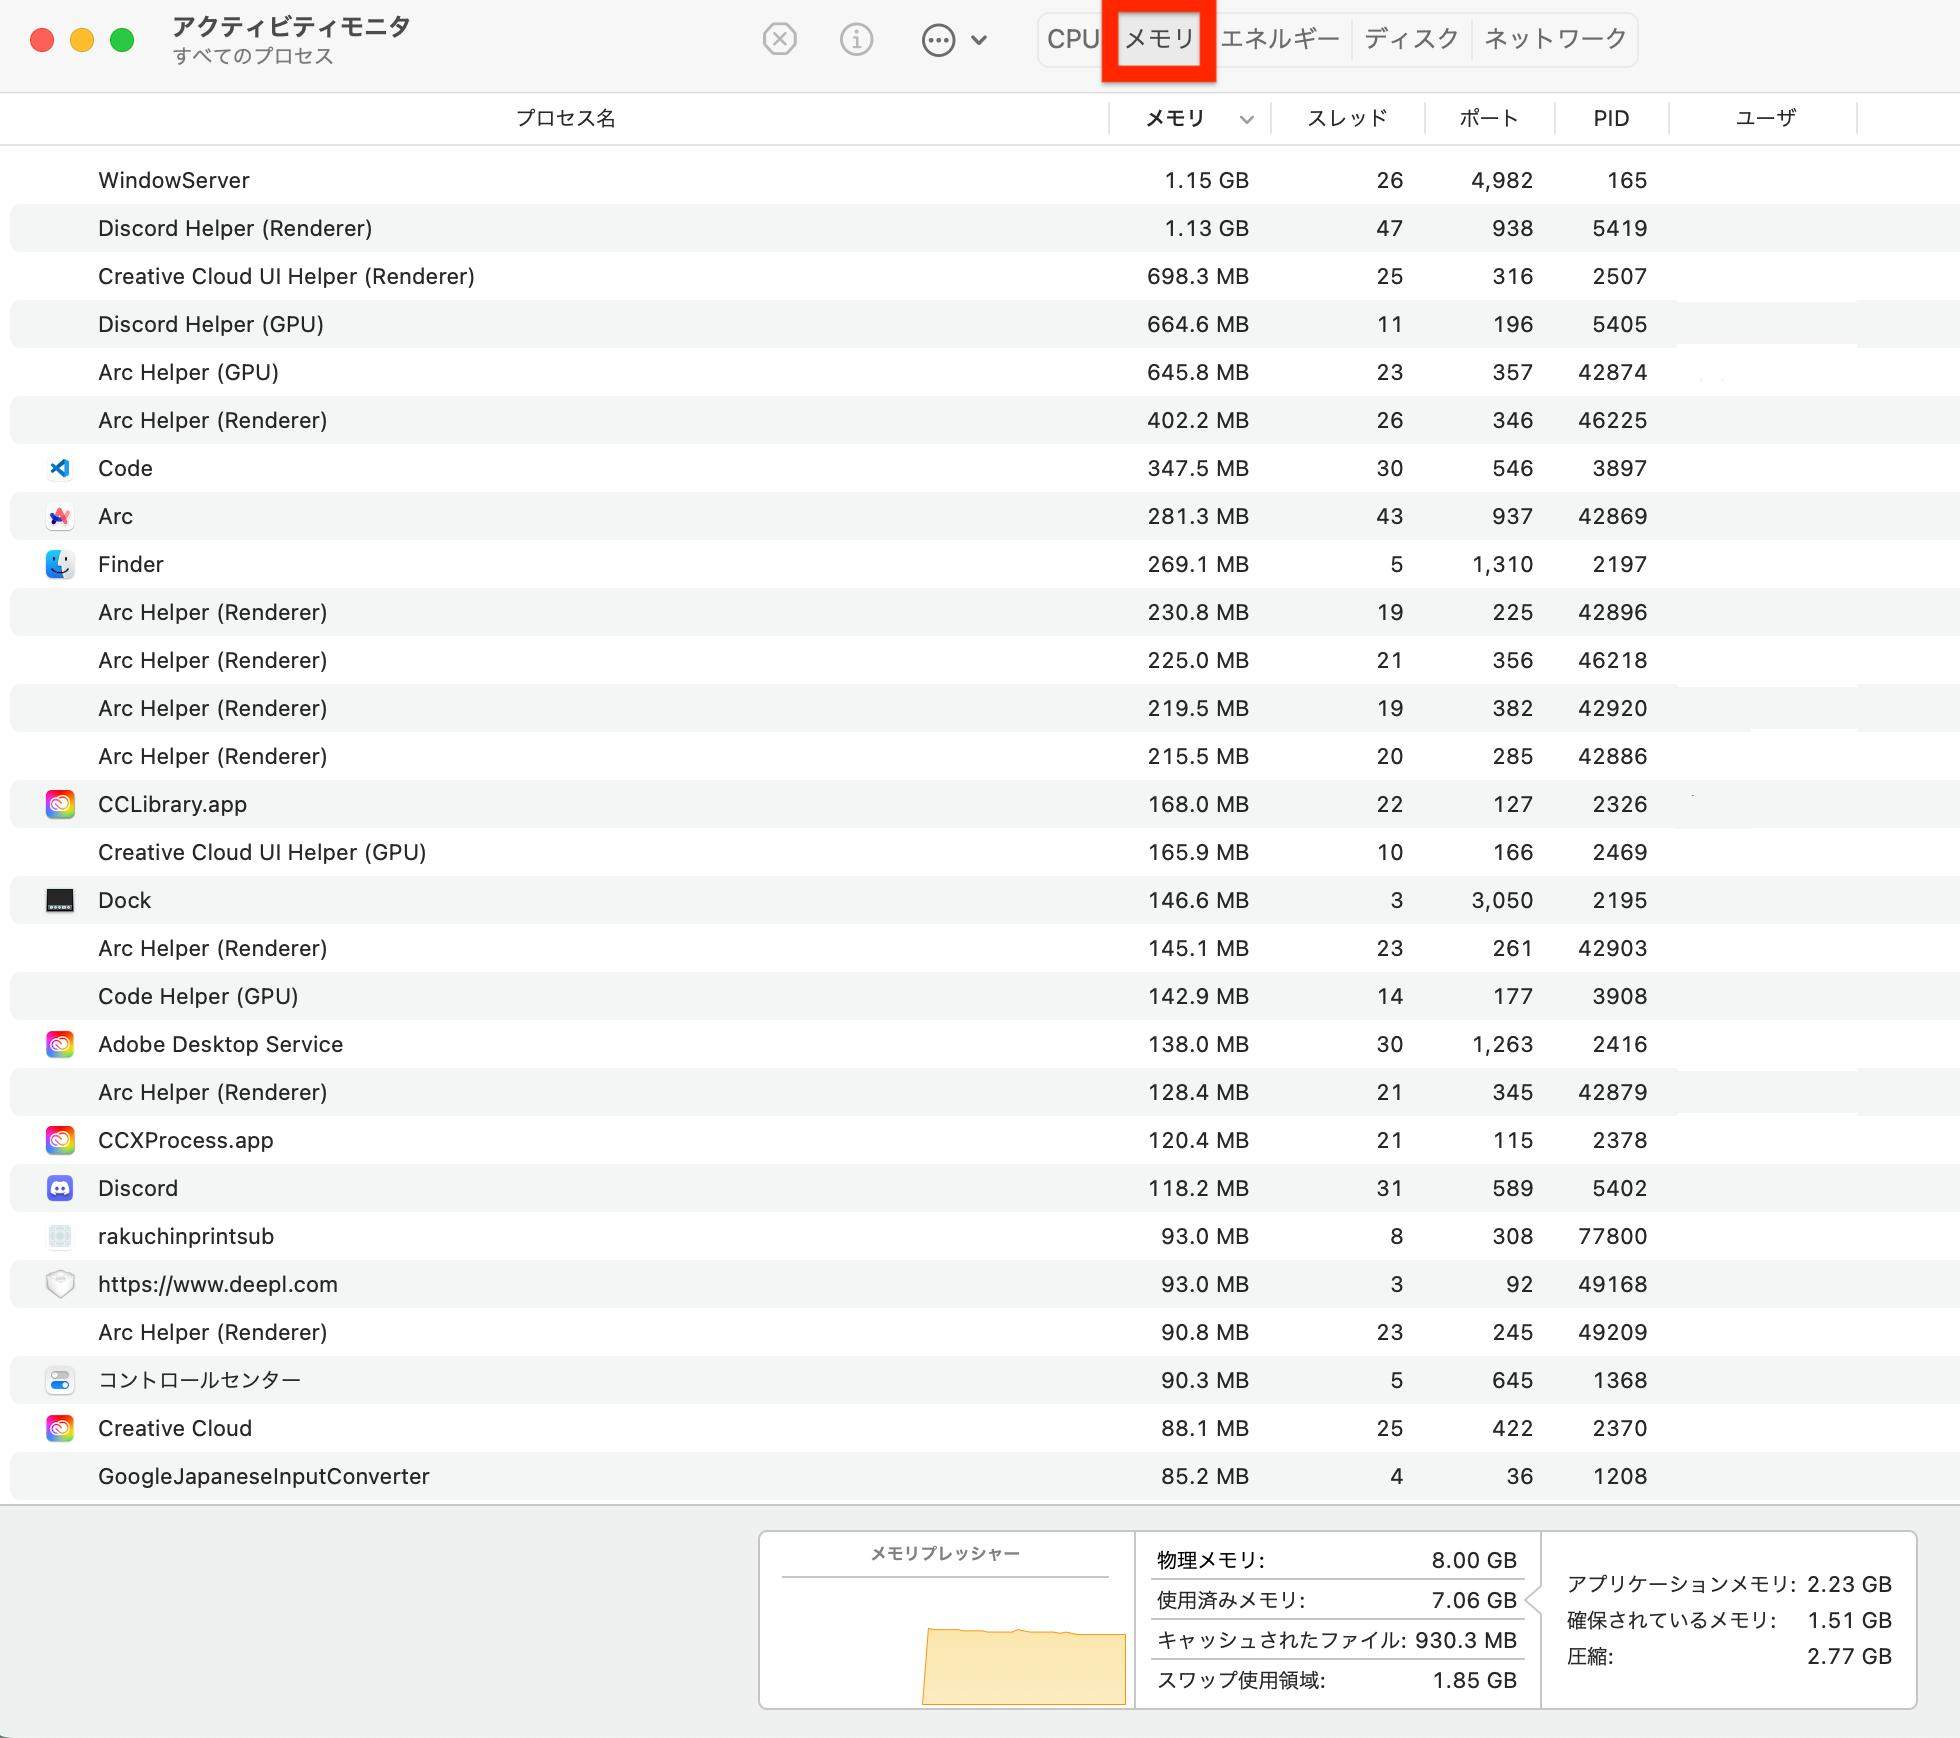Click the Dock process icon
Screen dimensions: 1960x1738
[60, 900]
